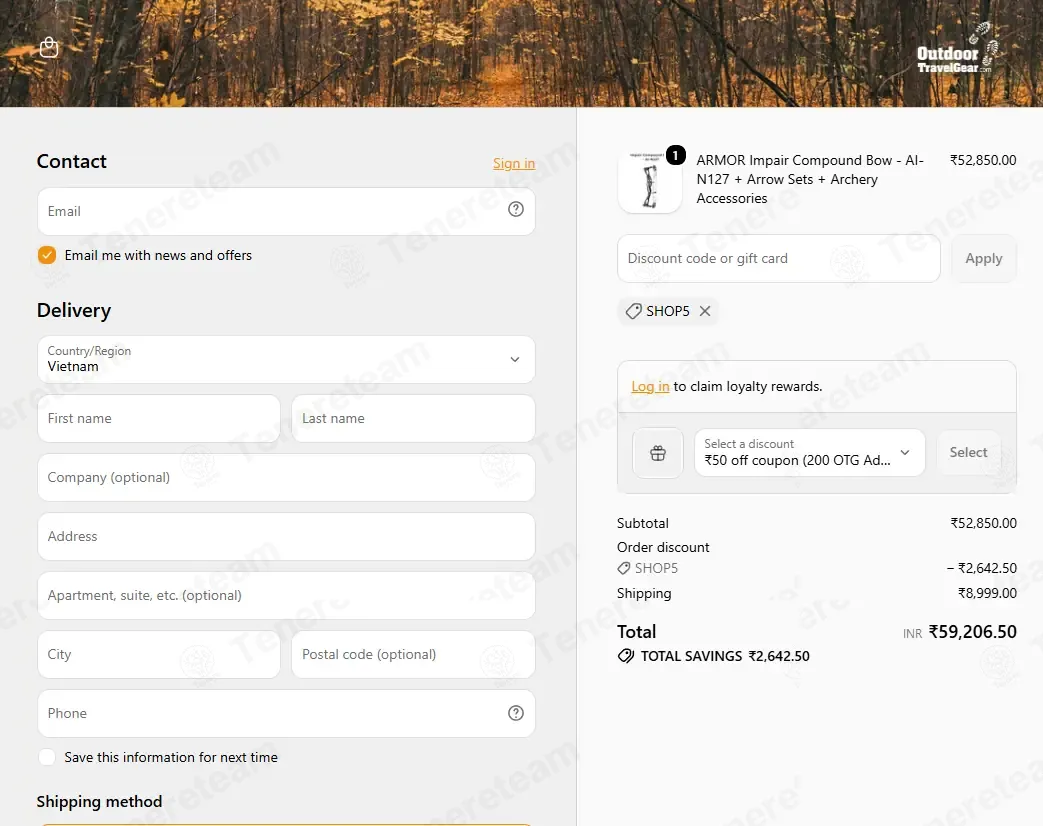Focus the Company (optional) field

pyautogui.click(x=286, y=478)
